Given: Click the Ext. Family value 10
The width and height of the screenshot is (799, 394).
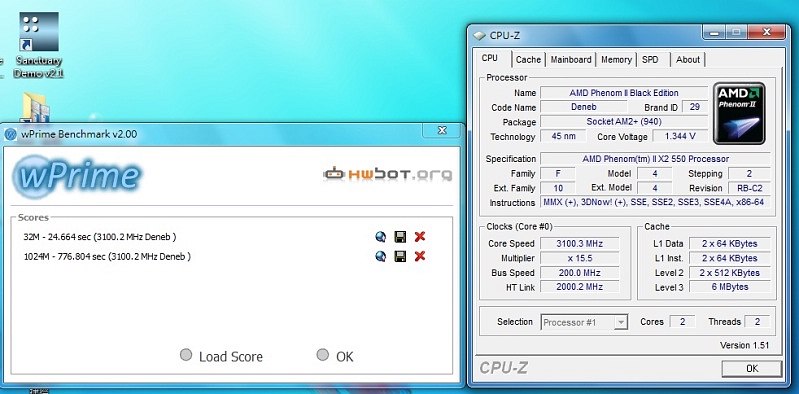Looking at the screenshot, I should (x=558, y=188).
